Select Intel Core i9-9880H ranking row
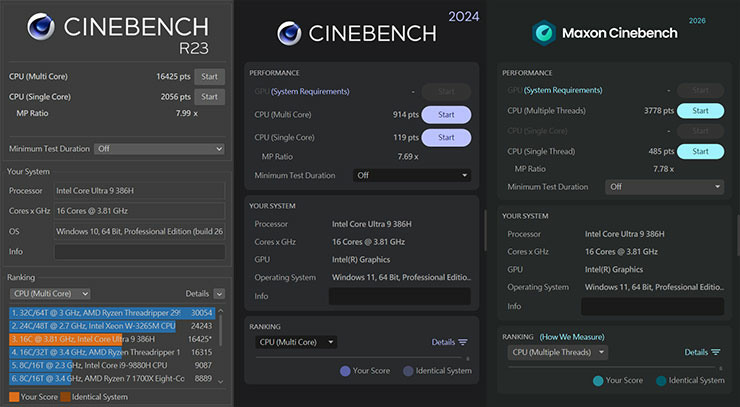The width and height of the screenshot is (740, 407). click(112, 365)
